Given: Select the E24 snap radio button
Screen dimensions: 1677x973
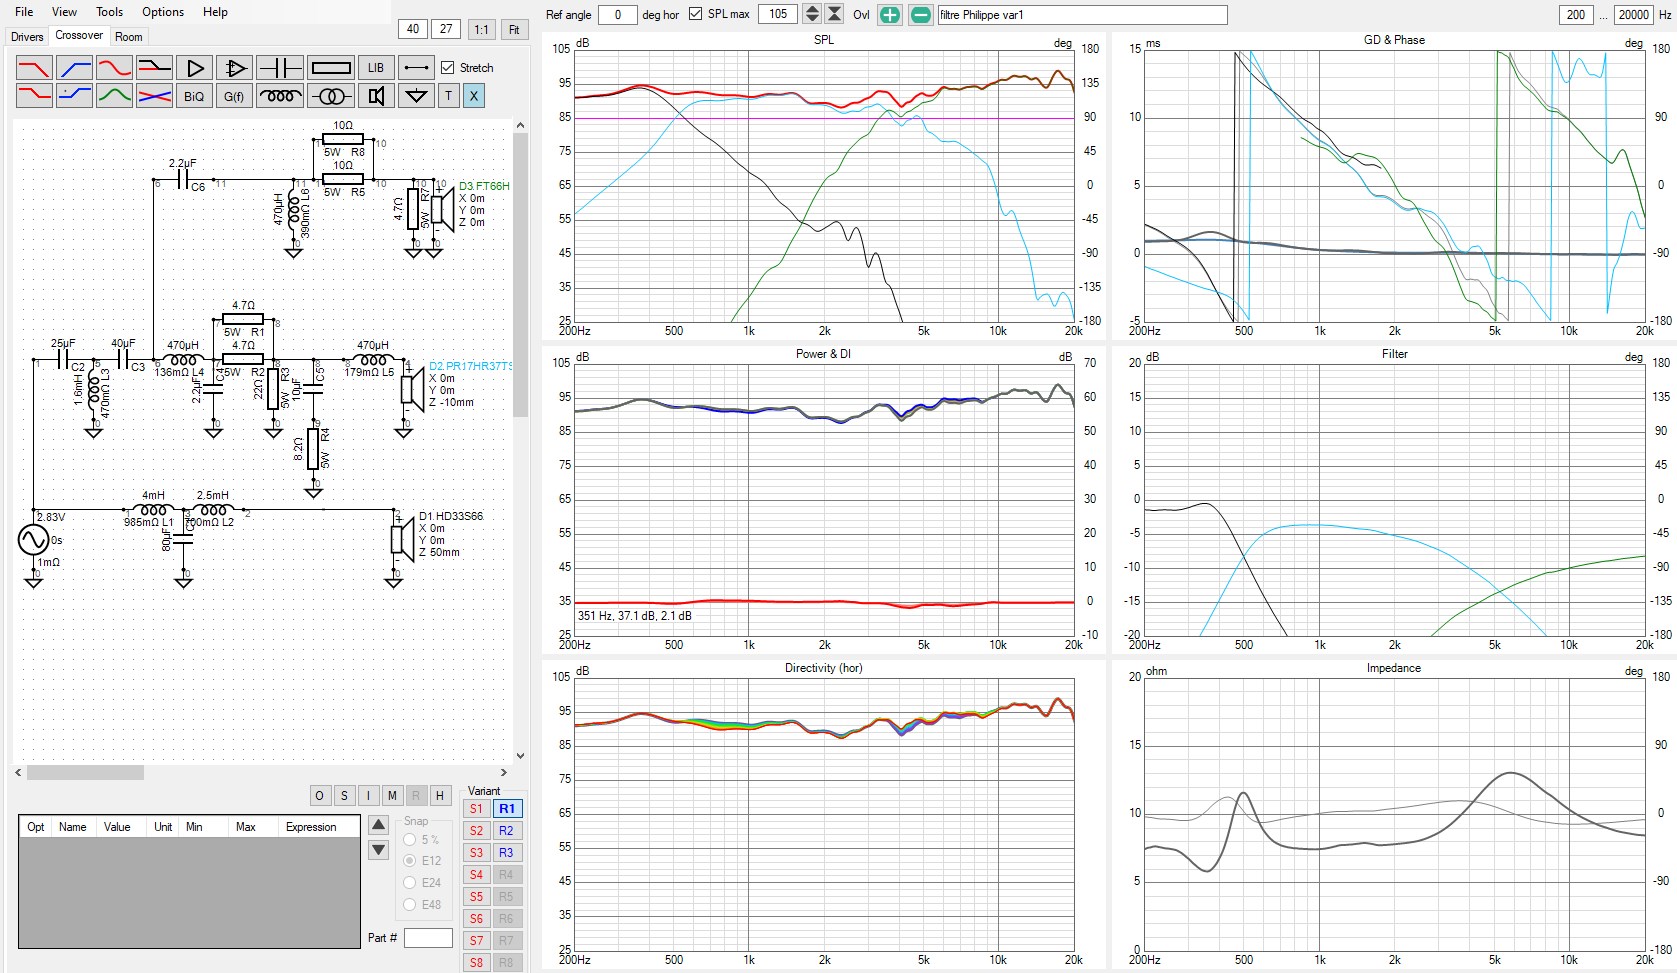Looking at the screenshot, I should [x=410, y=883].
